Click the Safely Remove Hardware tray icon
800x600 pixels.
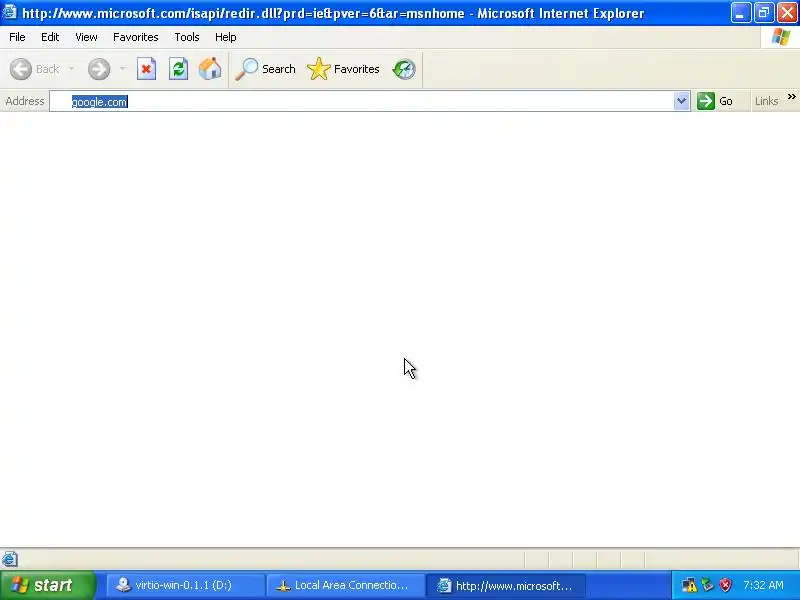[708, 585]
